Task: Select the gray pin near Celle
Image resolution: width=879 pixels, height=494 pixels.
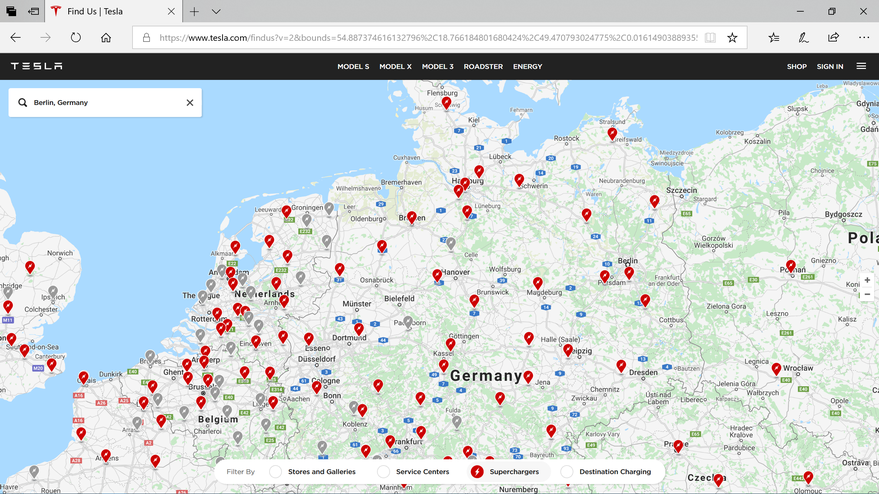Action: pyautogui.click(x=451, y=243)
